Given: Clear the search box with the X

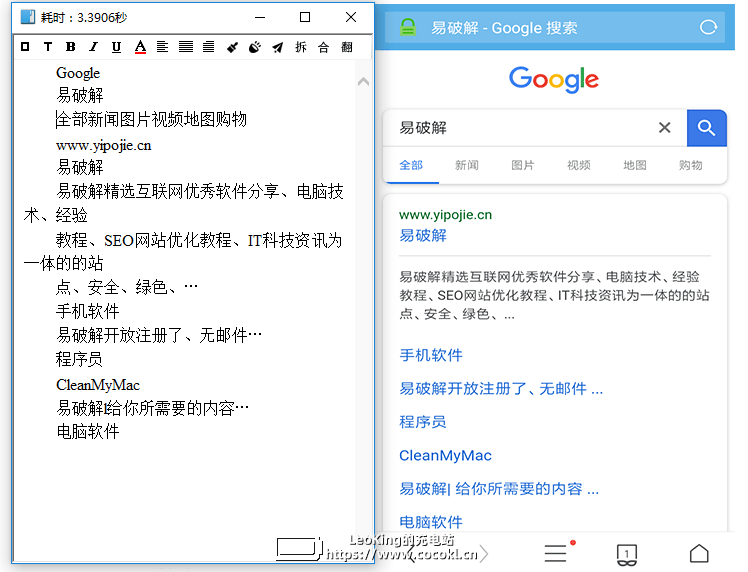Looking at the screenshot, I should pyautogui.click(x=665, y=128).
